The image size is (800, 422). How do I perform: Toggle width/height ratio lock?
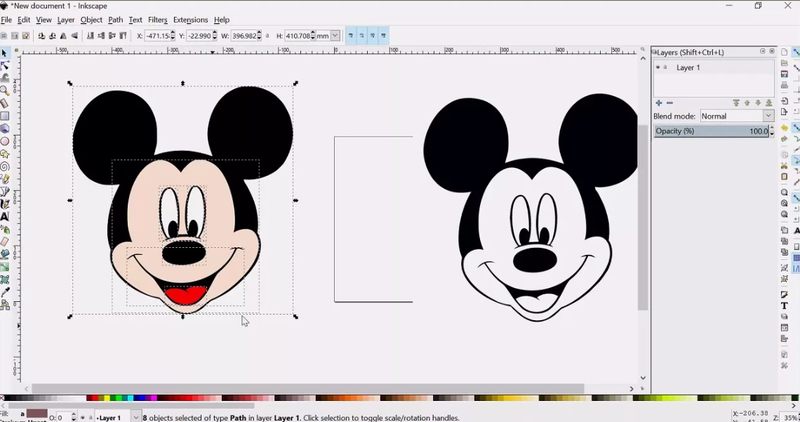(x=267, y=36)
